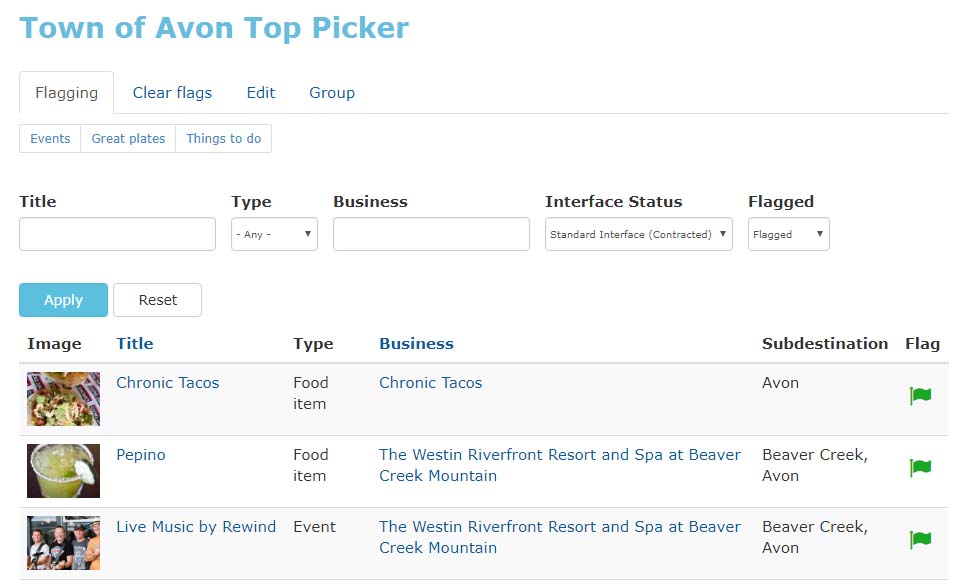Sort the table by Business column header

point(416,344)
